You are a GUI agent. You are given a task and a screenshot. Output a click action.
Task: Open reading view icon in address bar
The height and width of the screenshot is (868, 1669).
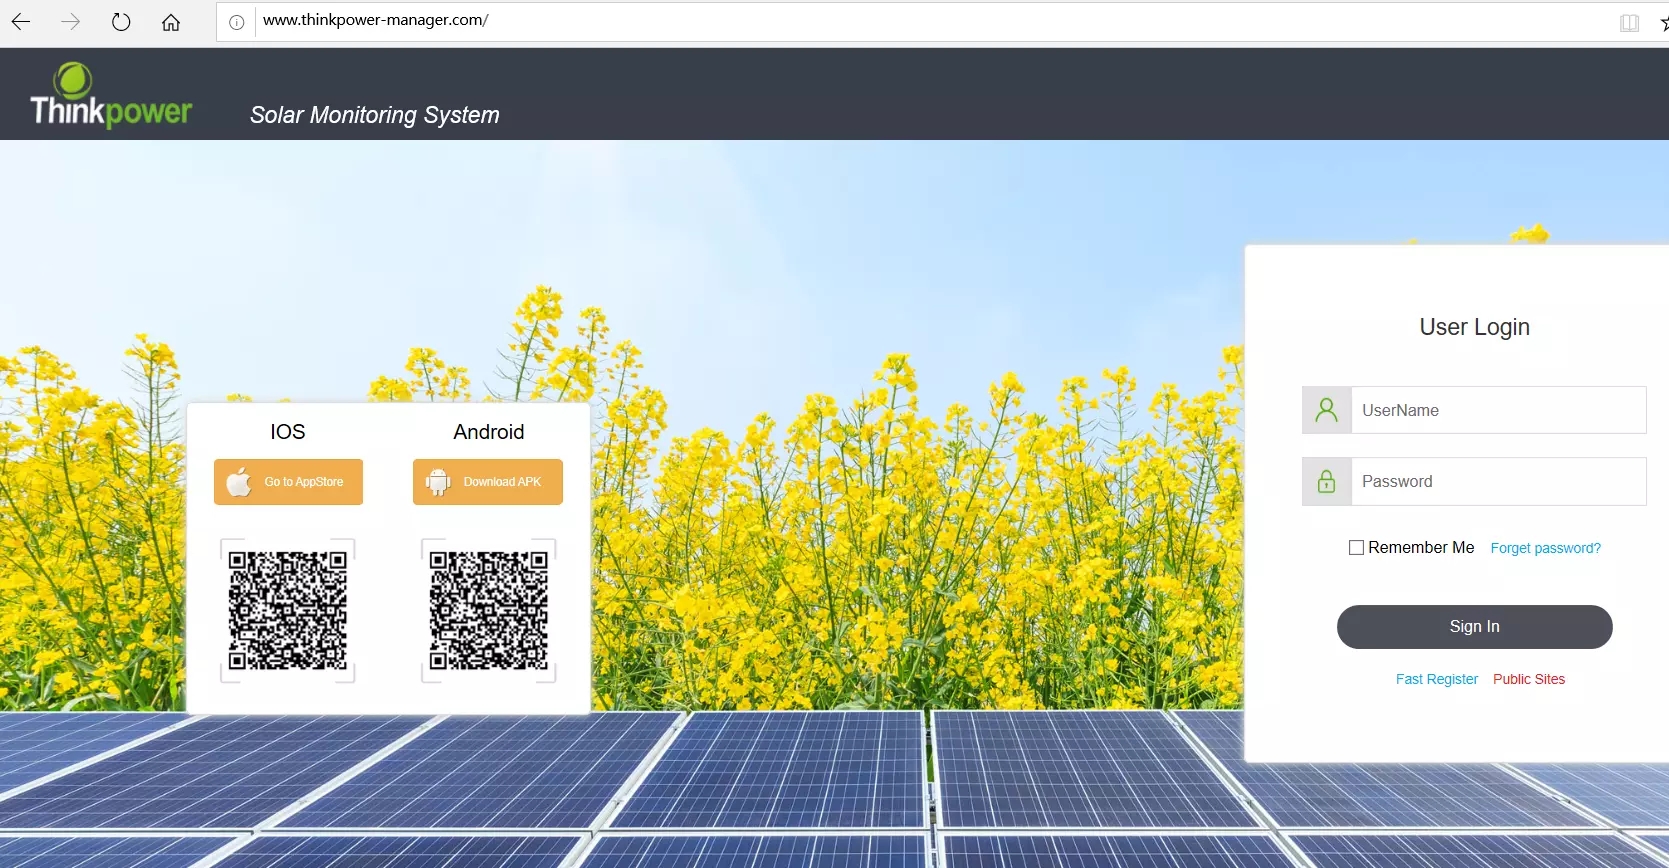[x=1629, y=22]
